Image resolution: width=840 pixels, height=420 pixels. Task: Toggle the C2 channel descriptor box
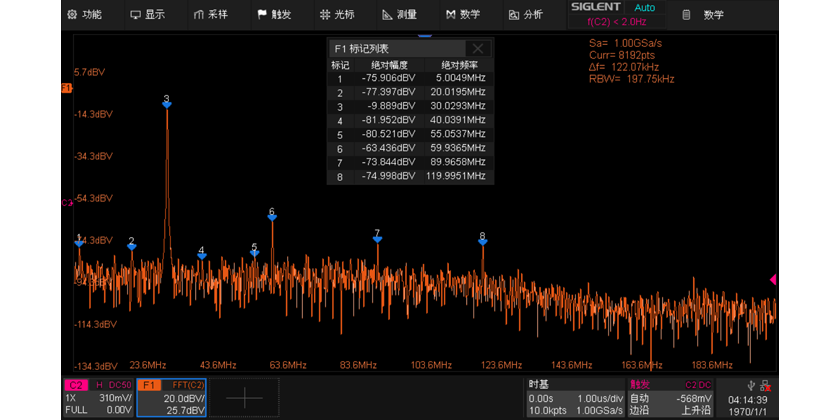coord(97,397)
